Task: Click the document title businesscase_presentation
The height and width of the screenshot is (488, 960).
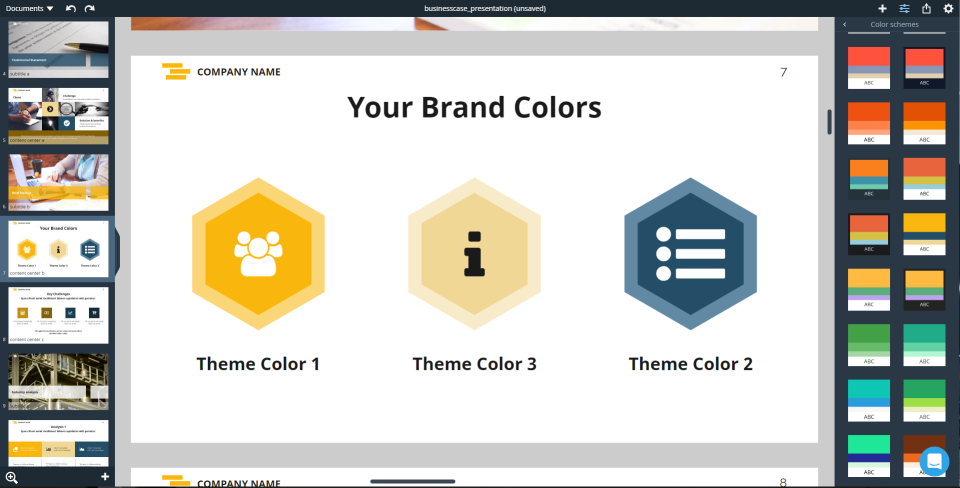Action: pyautogui.click(x=485, y=9)
